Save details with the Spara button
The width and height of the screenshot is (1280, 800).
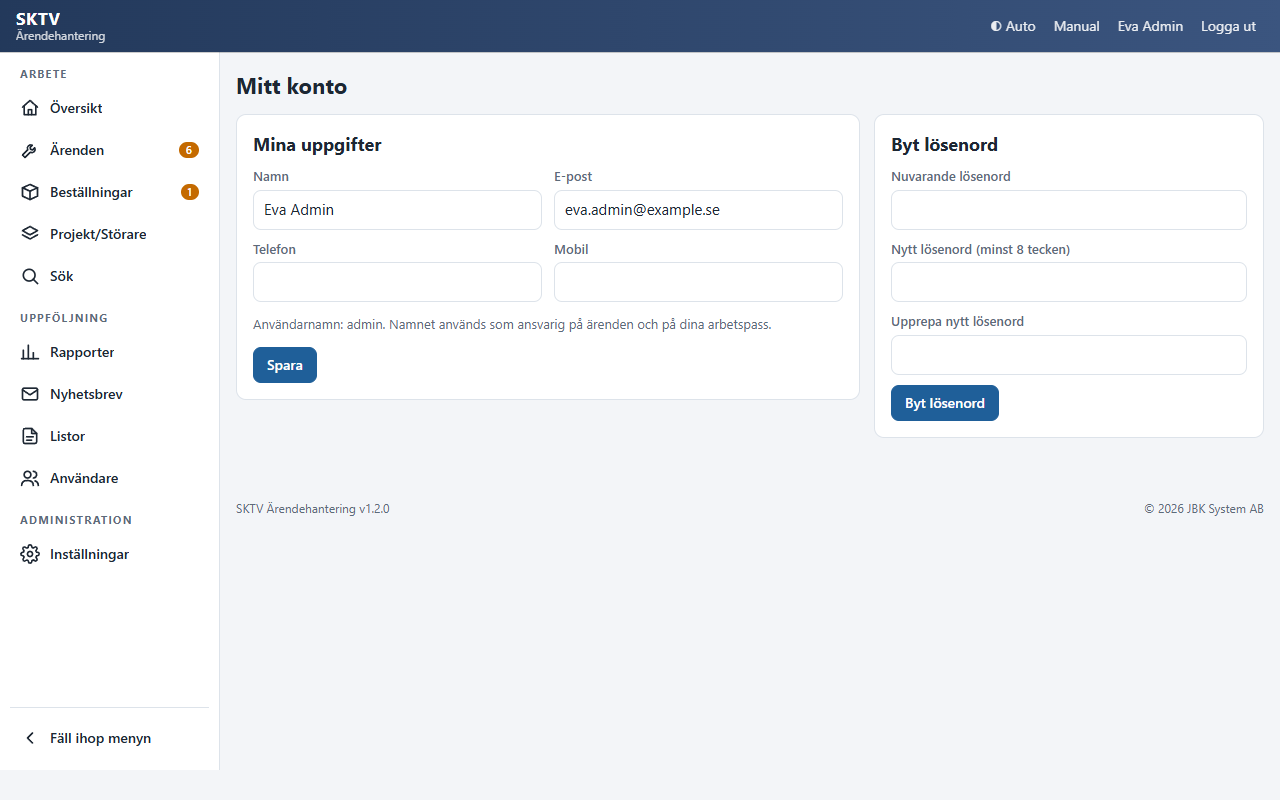285,365
